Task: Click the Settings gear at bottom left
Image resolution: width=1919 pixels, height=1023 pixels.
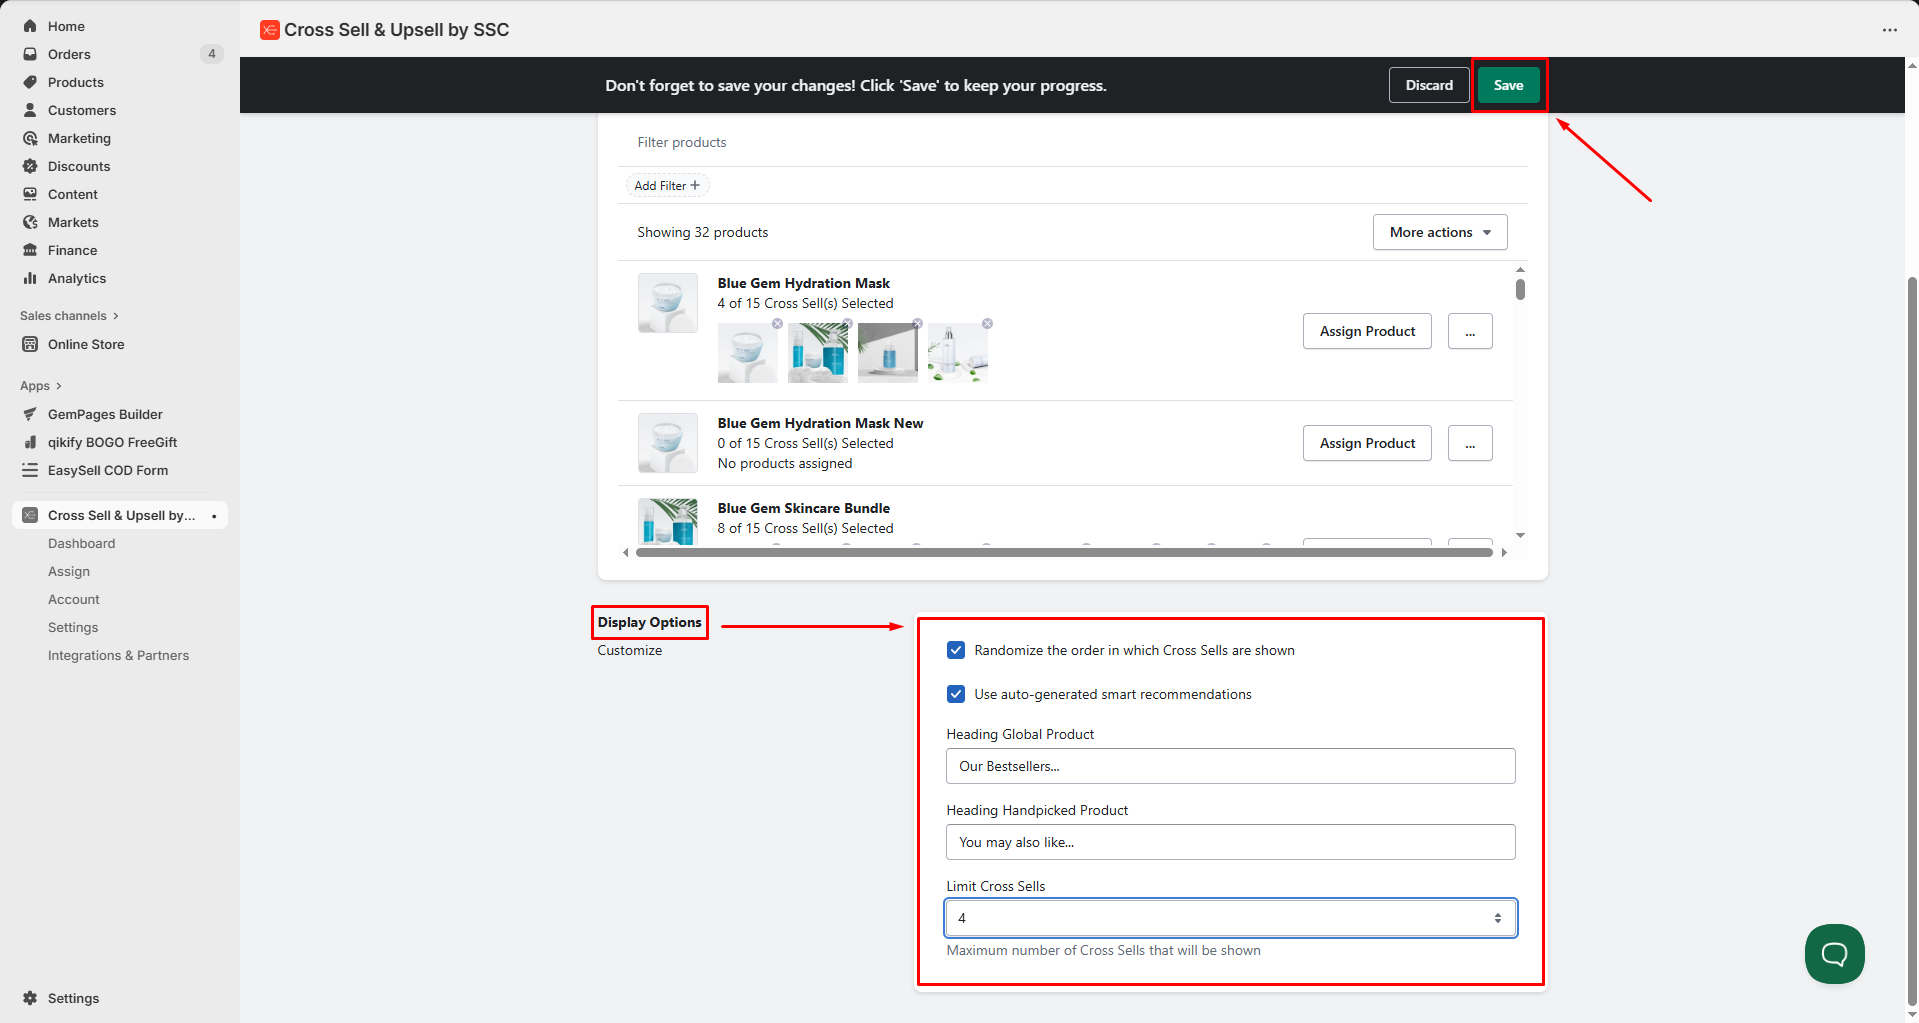Action: click(30, 998)
